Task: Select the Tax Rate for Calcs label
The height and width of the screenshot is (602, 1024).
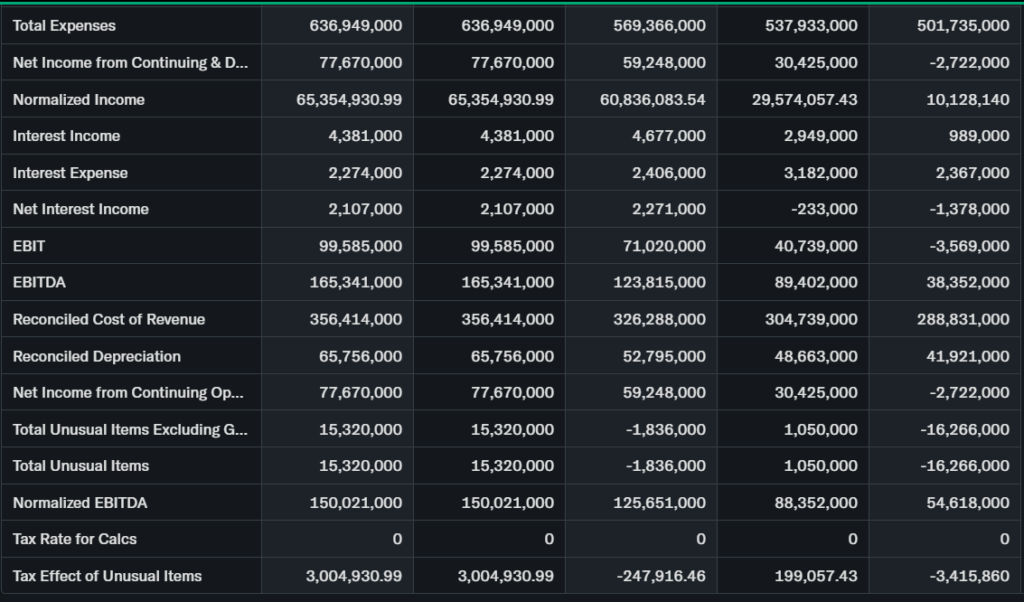Action: [x=74, y=539]
